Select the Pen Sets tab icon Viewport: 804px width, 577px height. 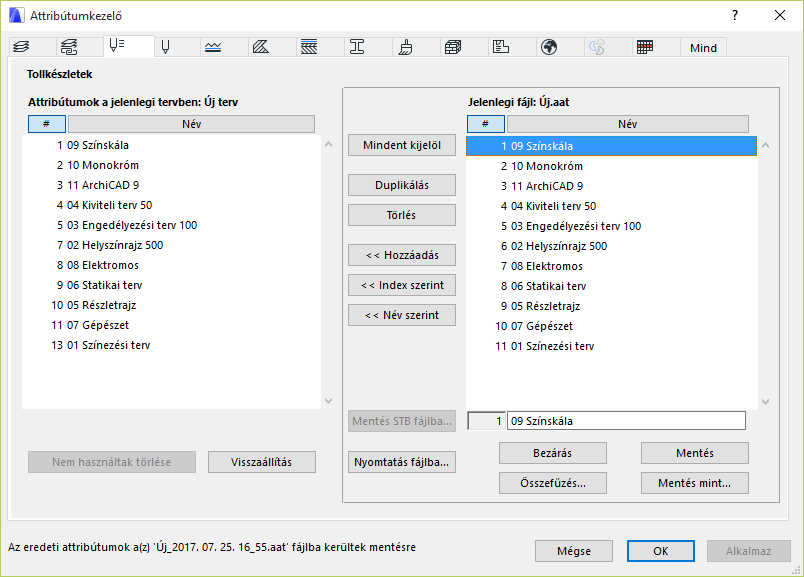tap(117, 46)
